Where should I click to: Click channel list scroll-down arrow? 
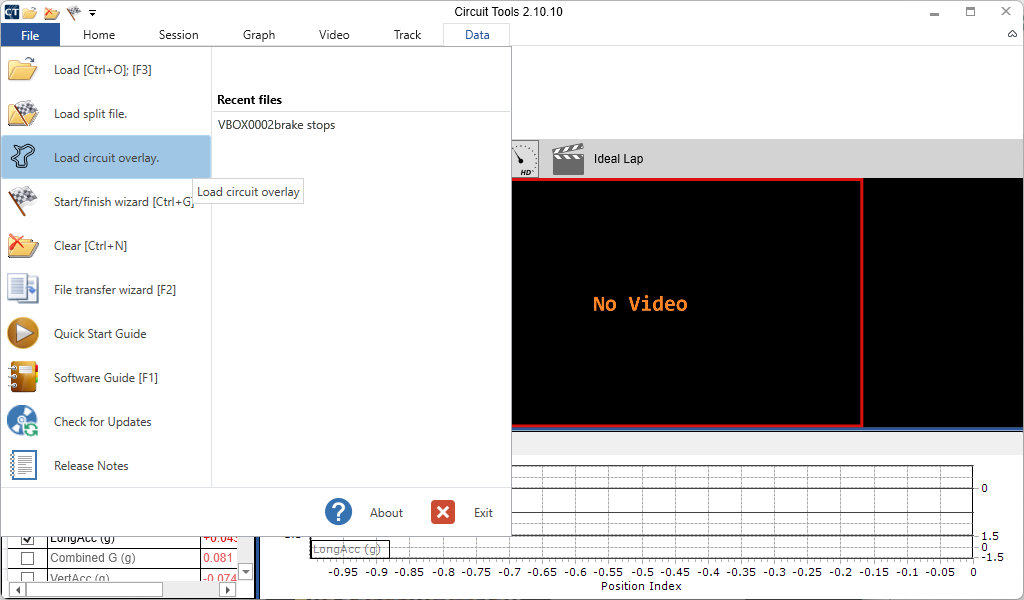(246, 572)
